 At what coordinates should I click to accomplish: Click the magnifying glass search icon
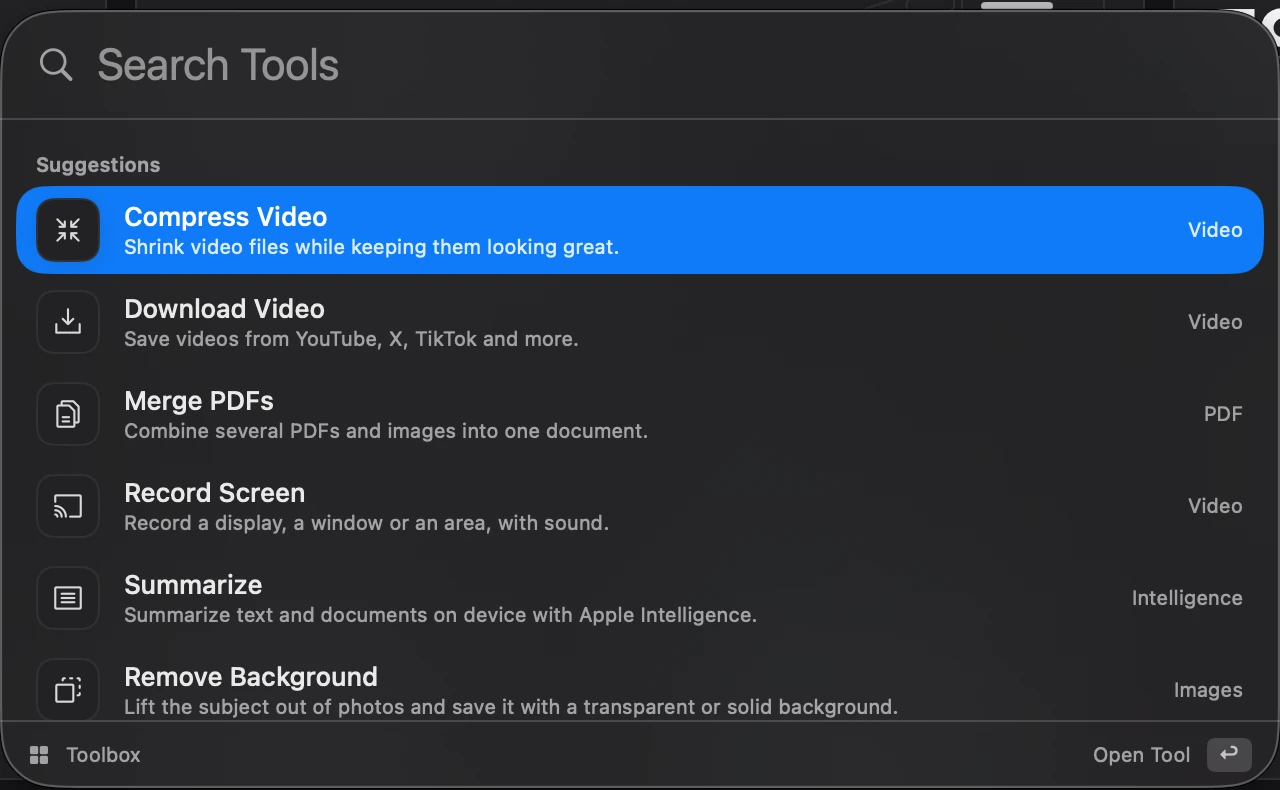pyautogui.click(x=56, y=66)
